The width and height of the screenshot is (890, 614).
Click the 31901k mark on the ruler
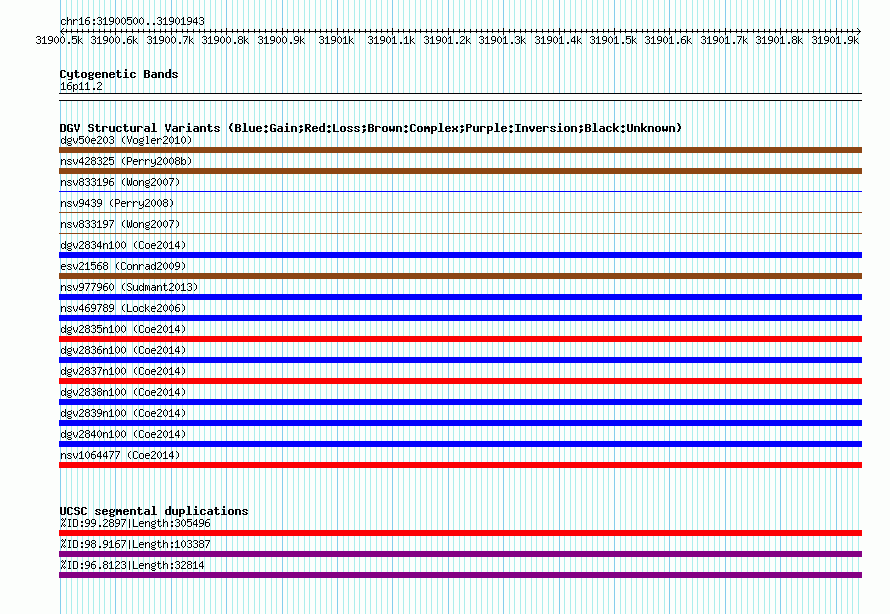(x=336, y=40)
